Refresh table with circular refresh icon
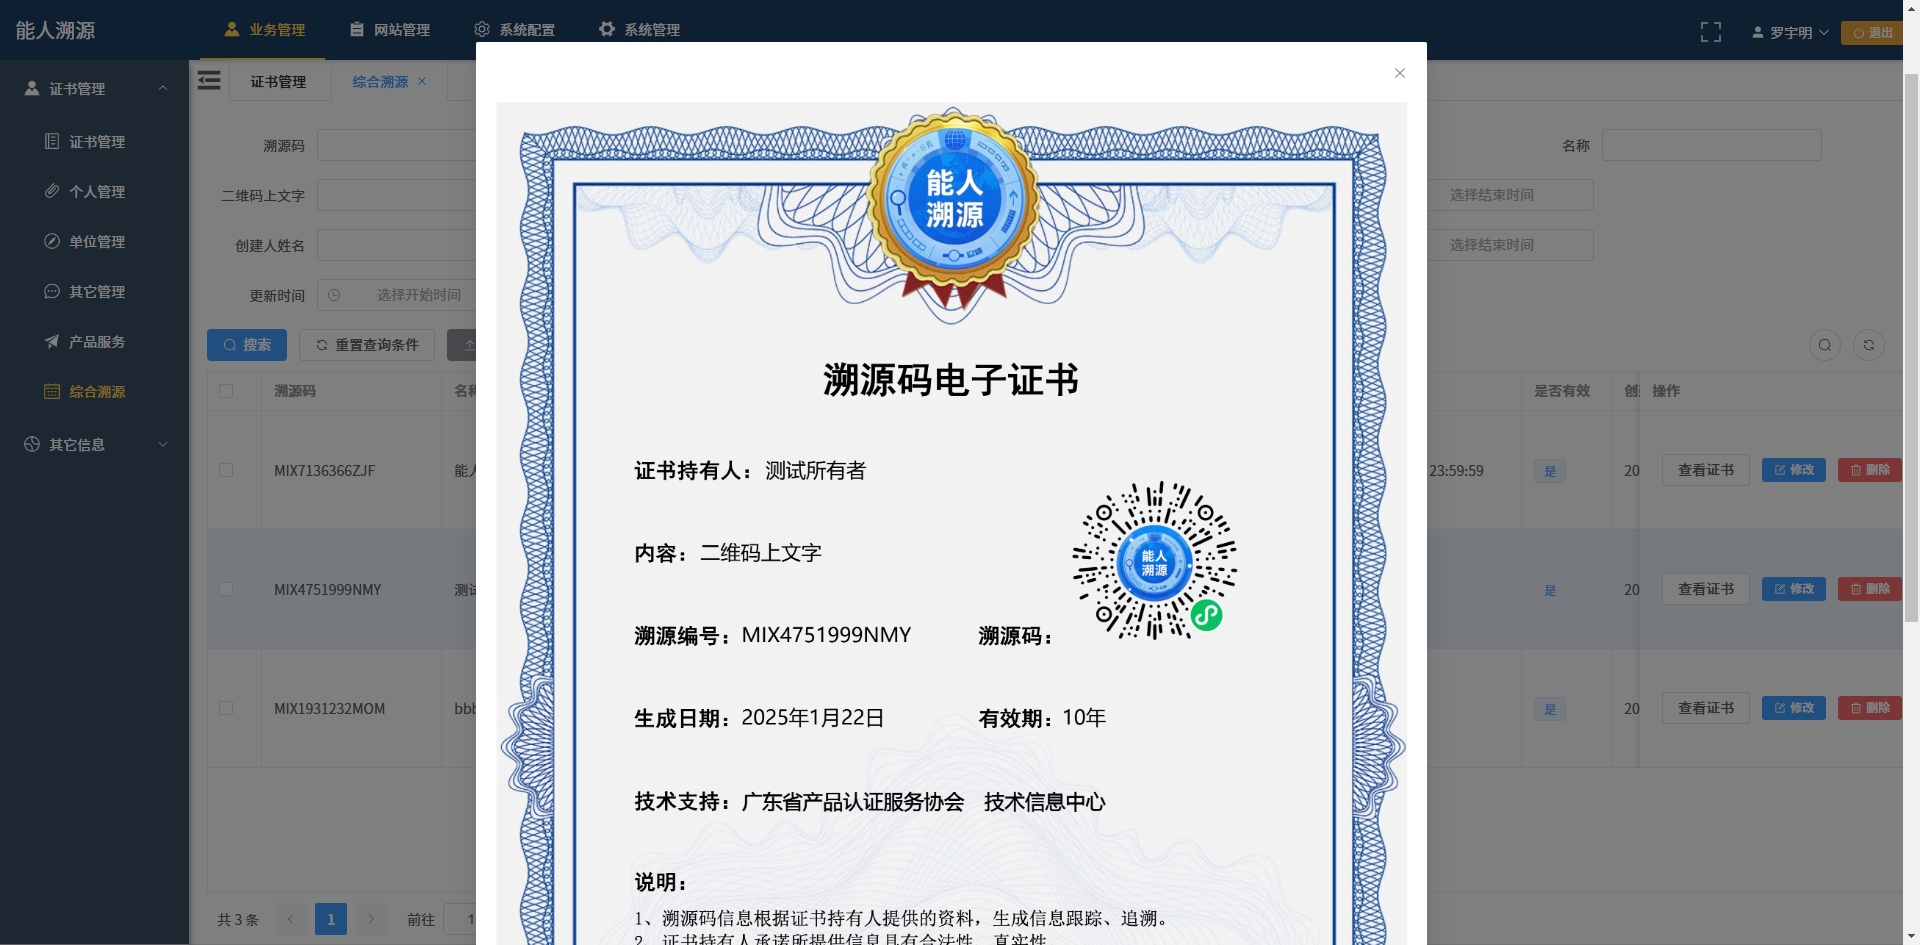1920x945 pixels. click(1869, 345)
